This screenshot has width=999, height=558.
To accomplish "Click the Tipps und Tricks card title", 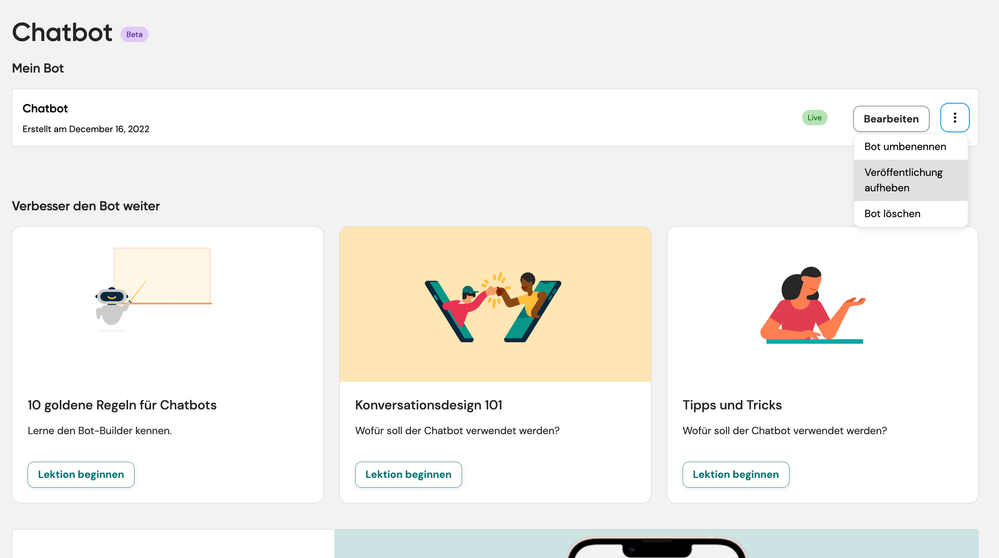I will point(732,405).
